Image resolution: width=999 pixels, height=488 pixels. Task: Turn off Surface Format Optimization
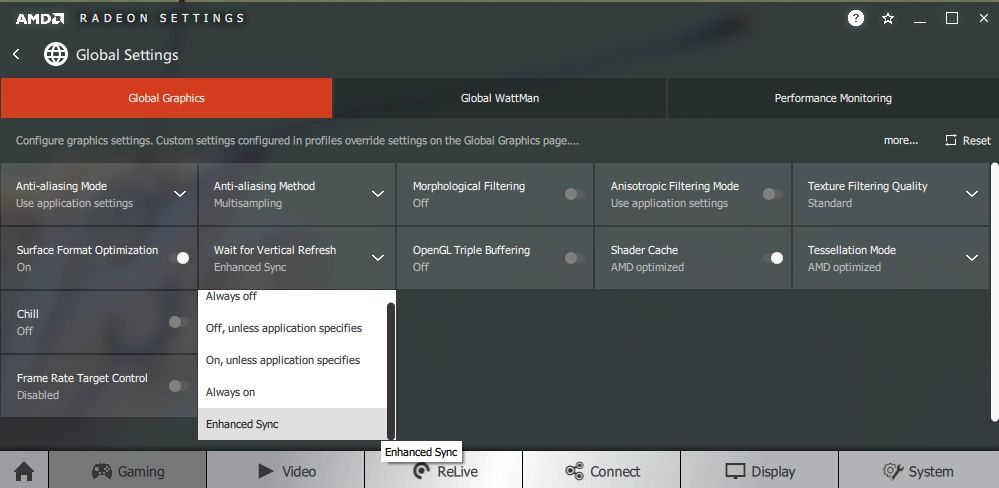(x=180, y=258)
